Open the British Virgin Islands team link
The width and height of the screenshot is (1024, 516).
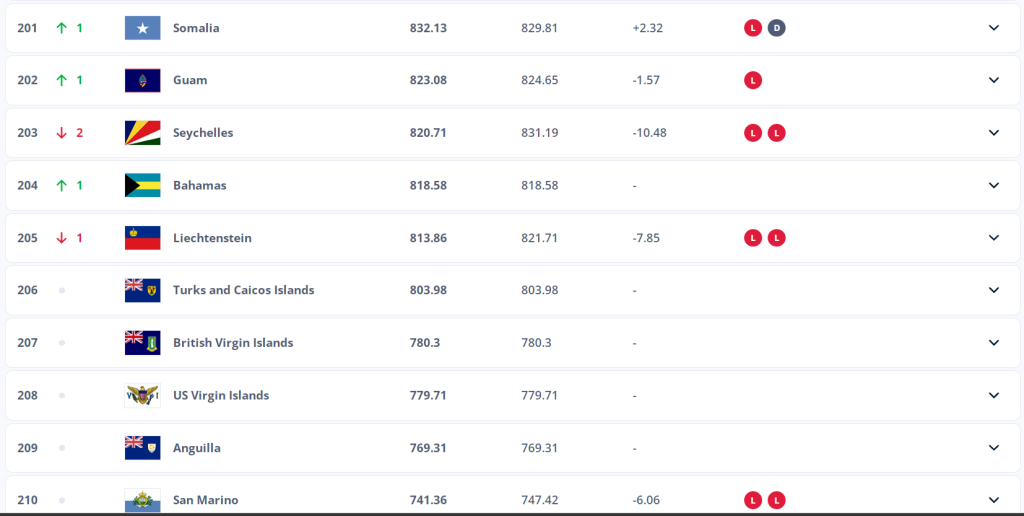click(x=233, y=343)
